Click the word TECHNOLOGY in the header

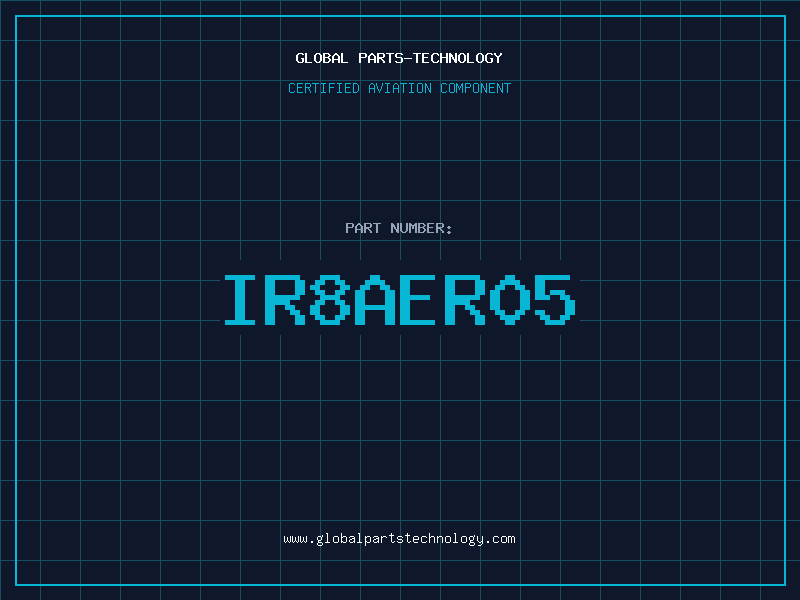(458, 58)
